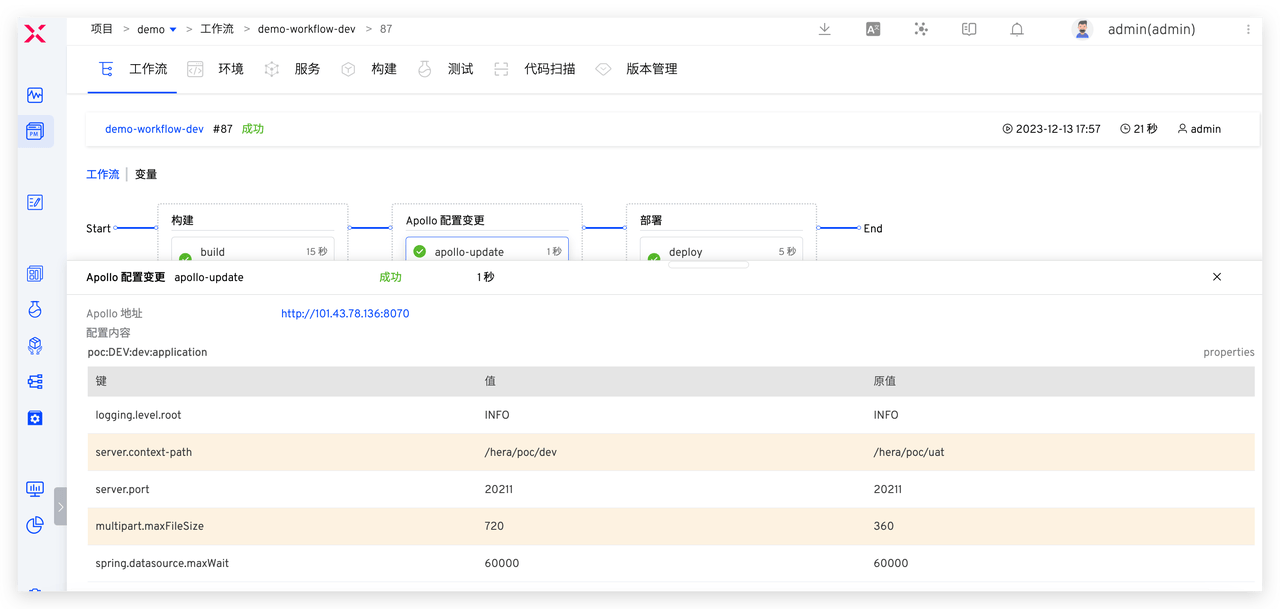Open the documentation book icon
The width and height of the screenshot is (1280, 609).
pyautogui.click(x=969, y=30)
